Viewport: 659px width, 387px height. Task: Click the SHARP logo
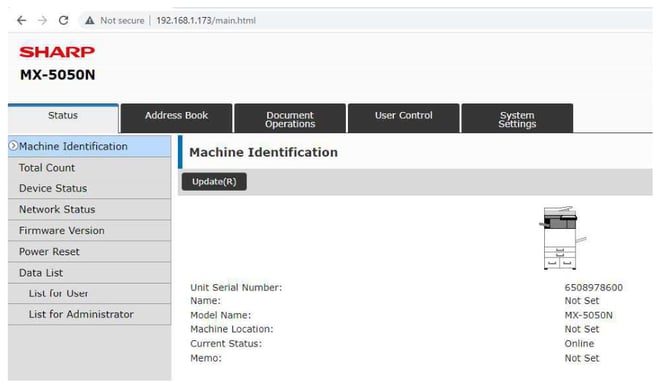(57, 52)
